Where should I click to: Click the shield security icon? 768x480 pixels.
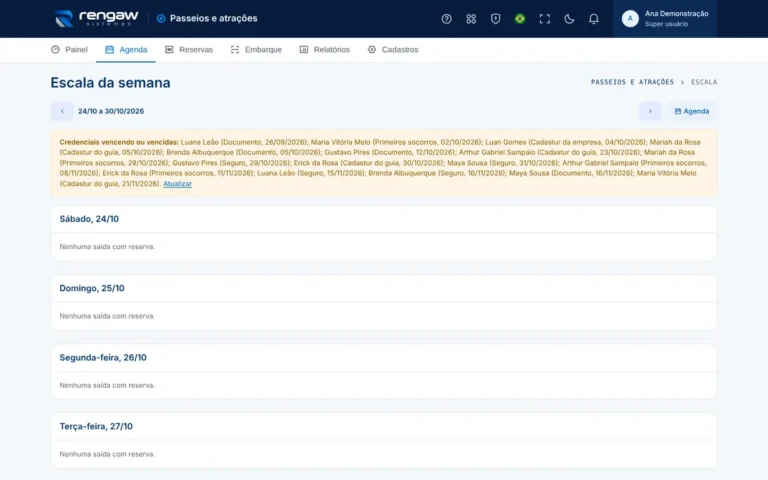[495, 19]
